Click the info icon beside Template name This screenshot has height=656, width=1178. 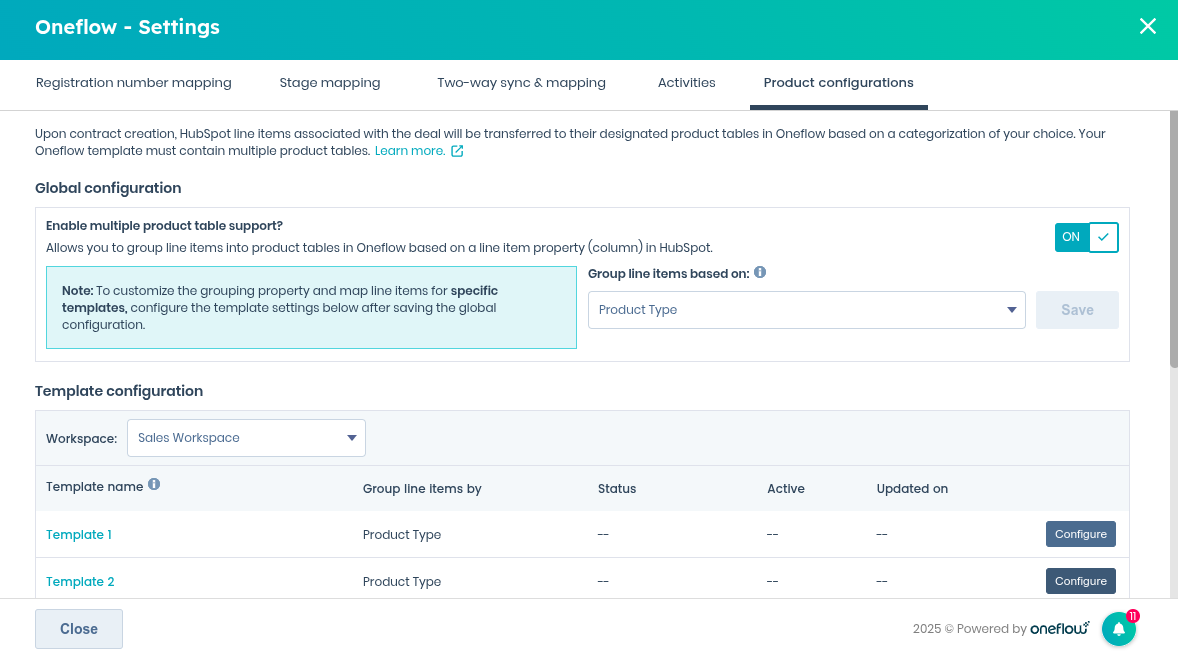(154, 485)
